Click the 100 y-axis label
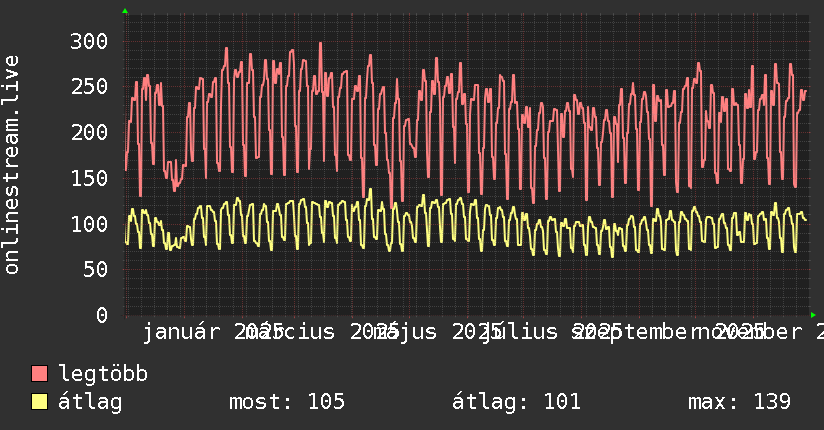This screenshot has height=430, width=824. 89,224
